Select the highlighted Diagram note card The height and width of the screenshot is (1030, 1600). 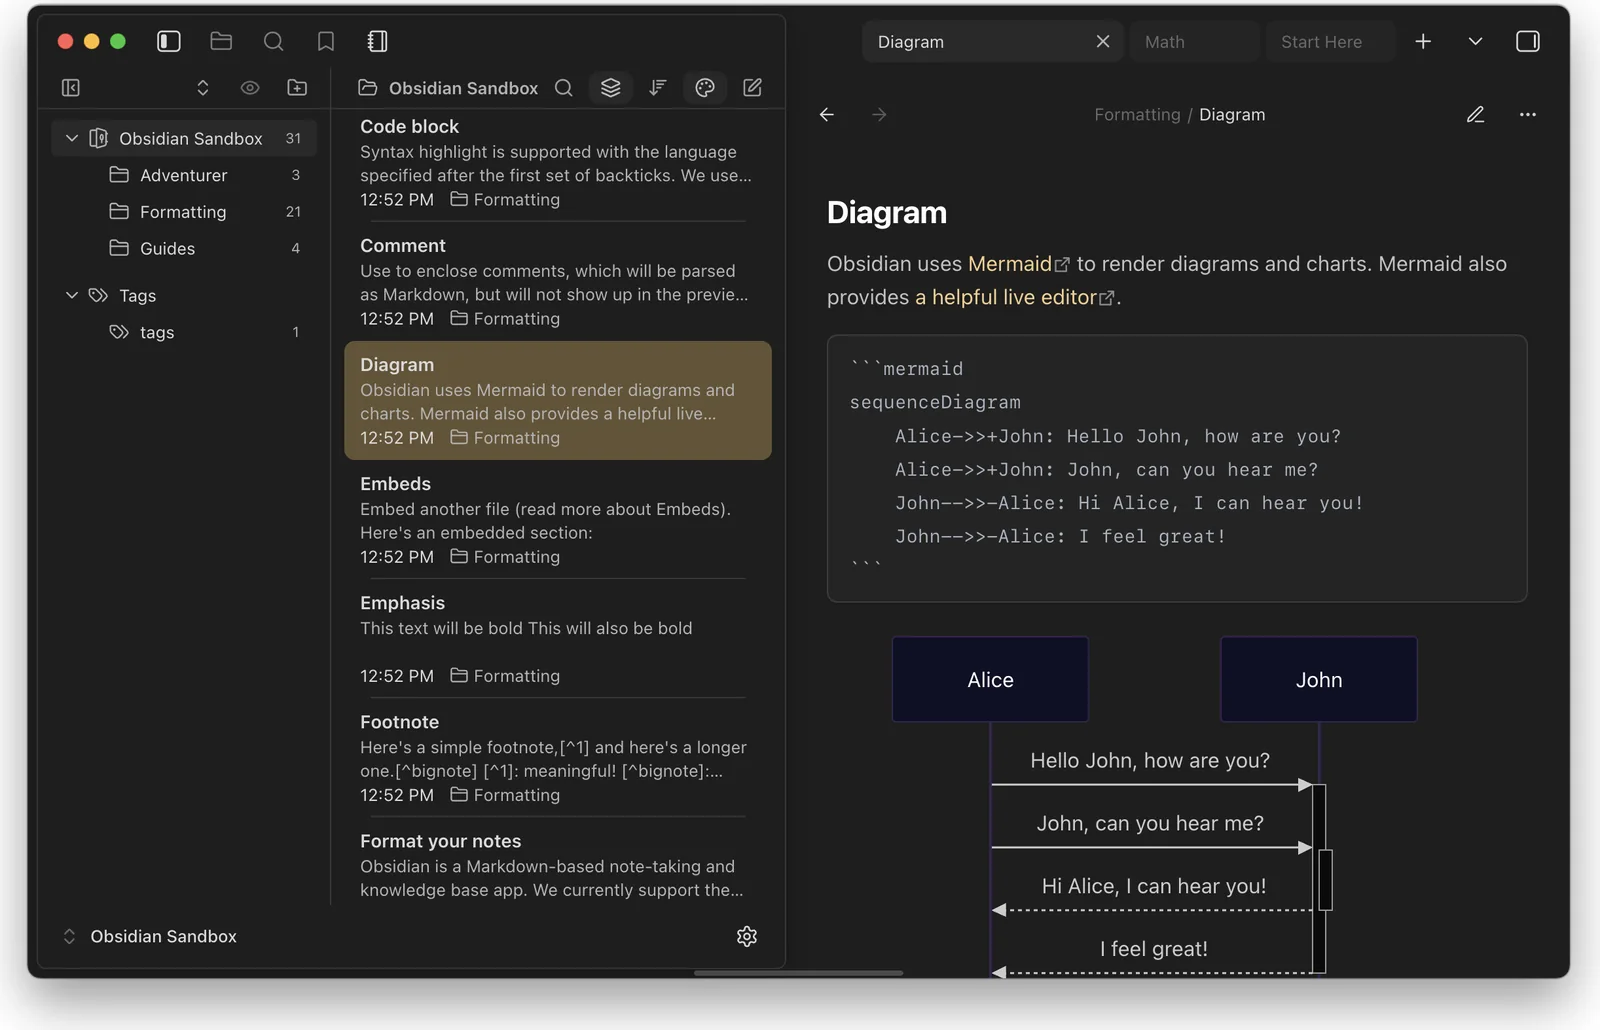pyautogui.click(x=557, y=400)
